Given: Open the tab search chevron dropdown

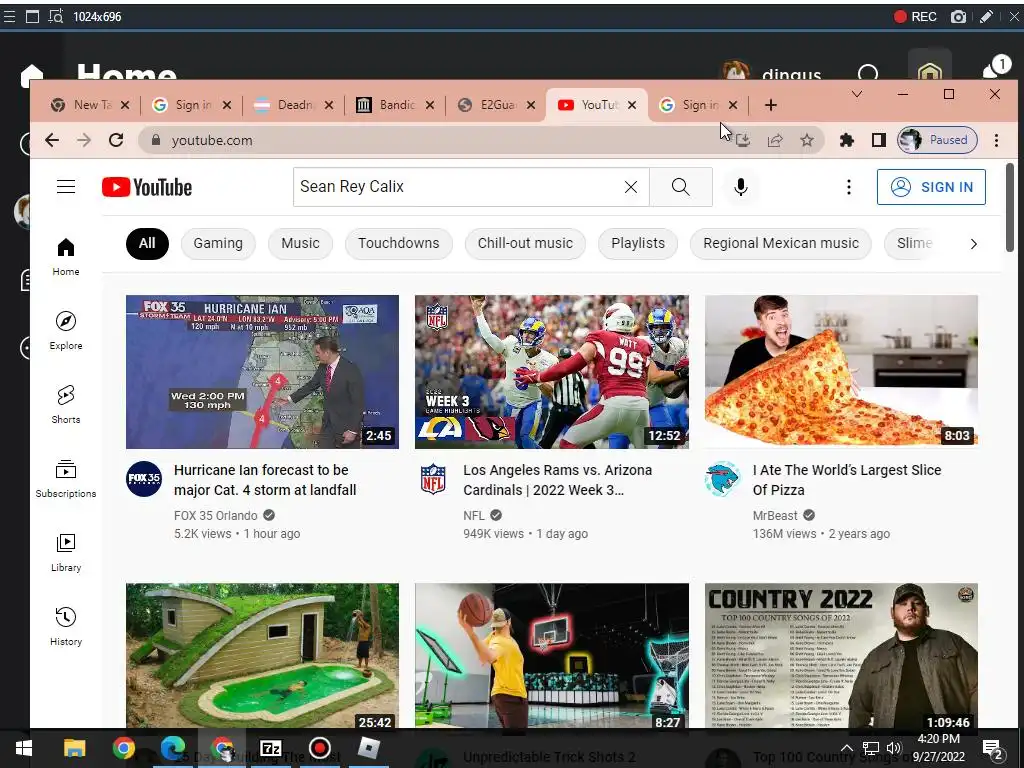Looking at the screenshot, I should click(x=857, y=95).
